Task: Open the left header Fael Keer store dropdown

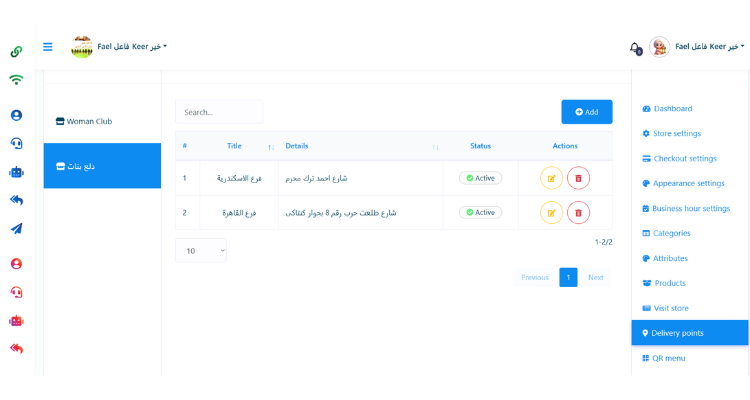Action: click(x=132, y=46)
